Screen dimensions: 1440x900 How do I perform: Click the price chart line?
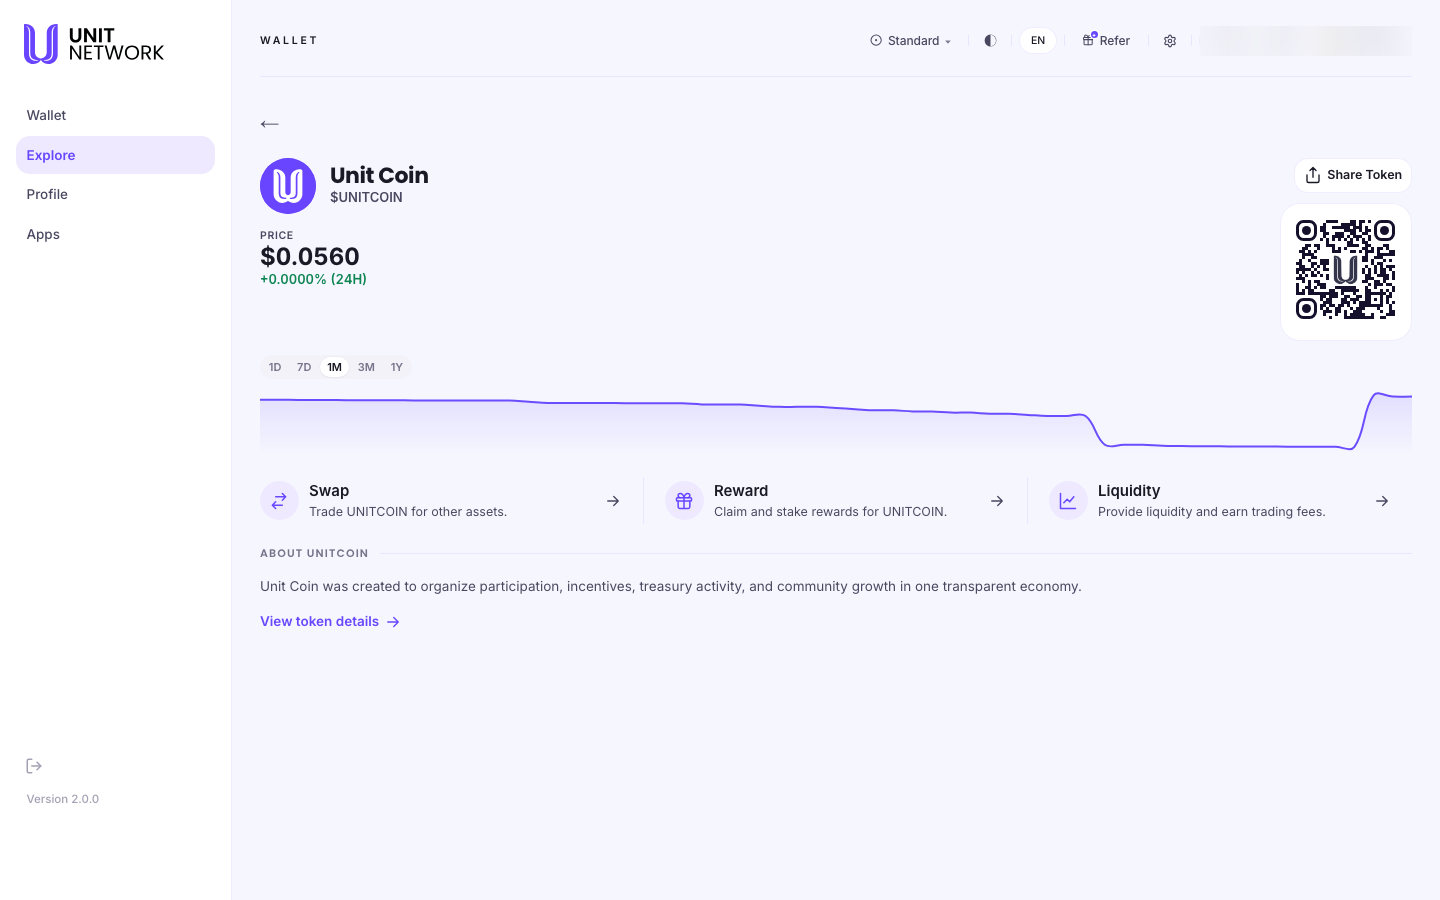point(836,421)
